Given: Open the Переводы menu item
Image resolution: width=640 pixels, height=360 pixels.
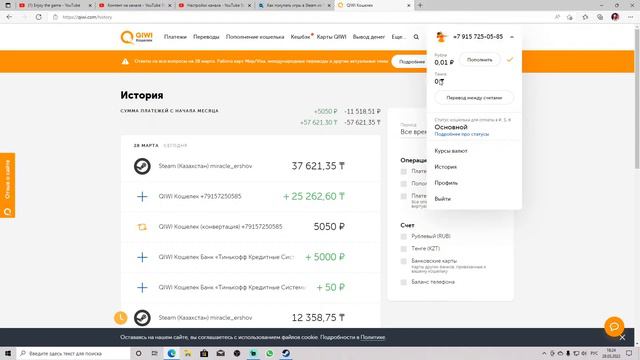Looking at the screenshot, I should pos(206,37).
